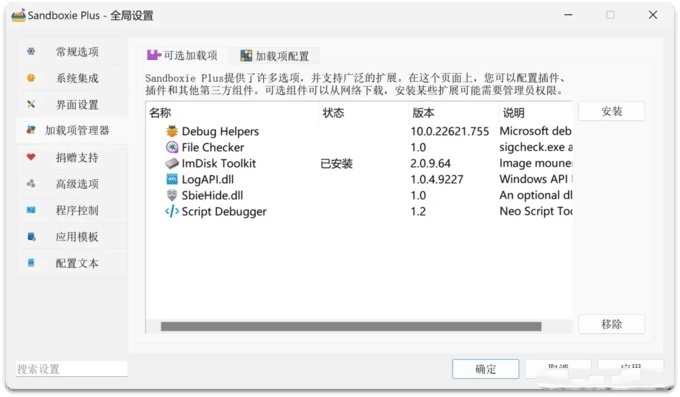Click the 界面设置 sidebar icon

point(31,104)
